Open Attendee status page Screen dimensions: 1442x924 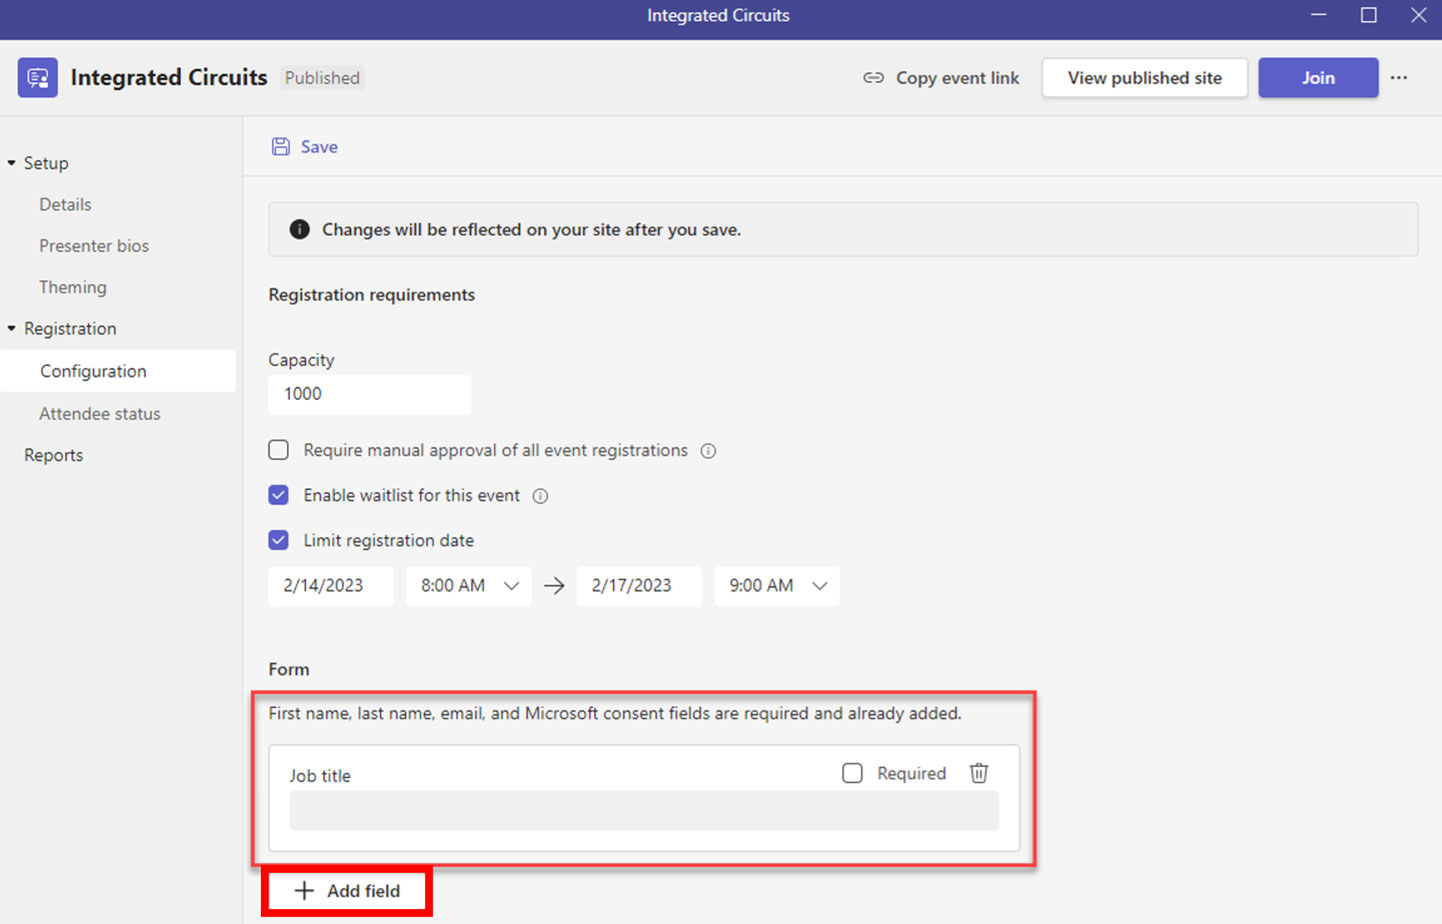click(100, 414)
